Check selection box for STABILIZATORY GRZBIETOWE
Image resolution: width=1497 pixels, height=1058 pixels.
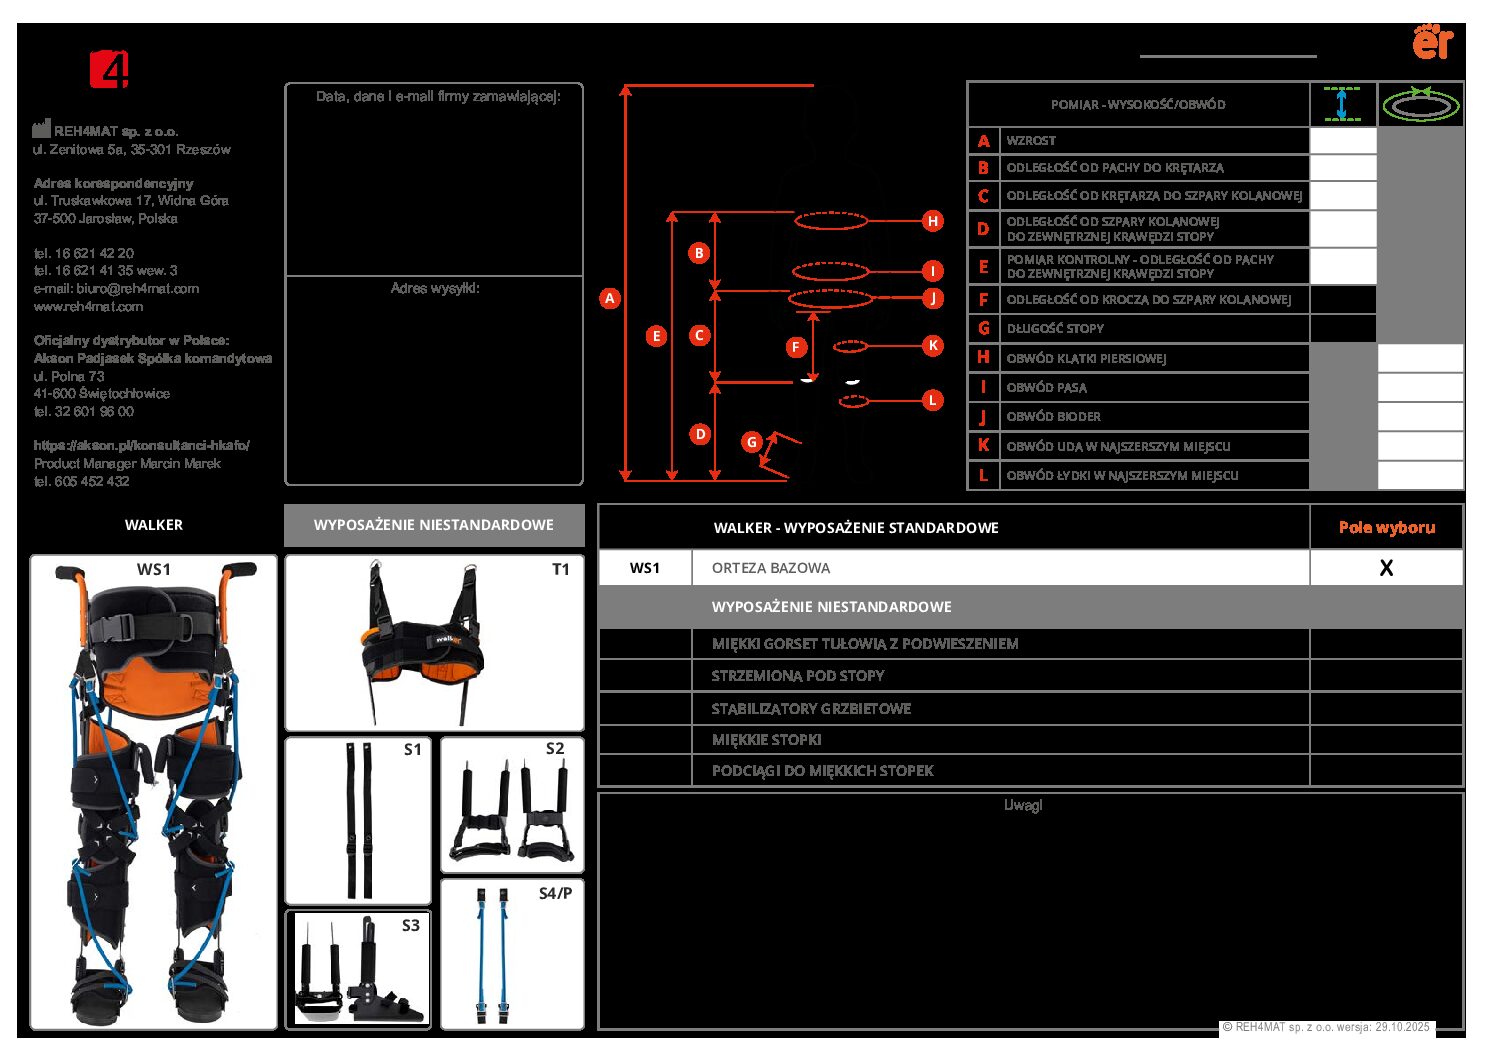click(x=1386, y=708)
